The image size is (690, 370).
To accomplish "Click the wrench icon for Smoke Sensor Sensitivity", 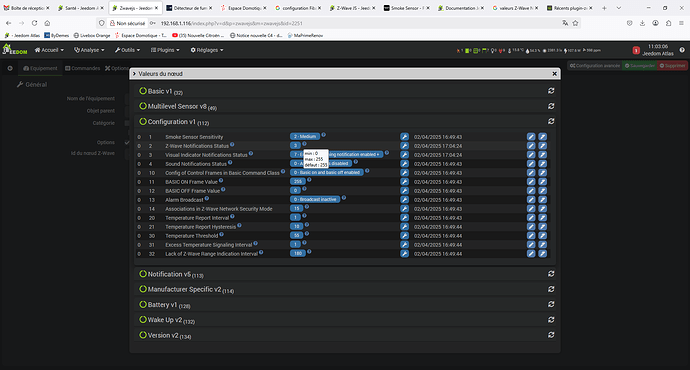I will click(x=404, y=137).
